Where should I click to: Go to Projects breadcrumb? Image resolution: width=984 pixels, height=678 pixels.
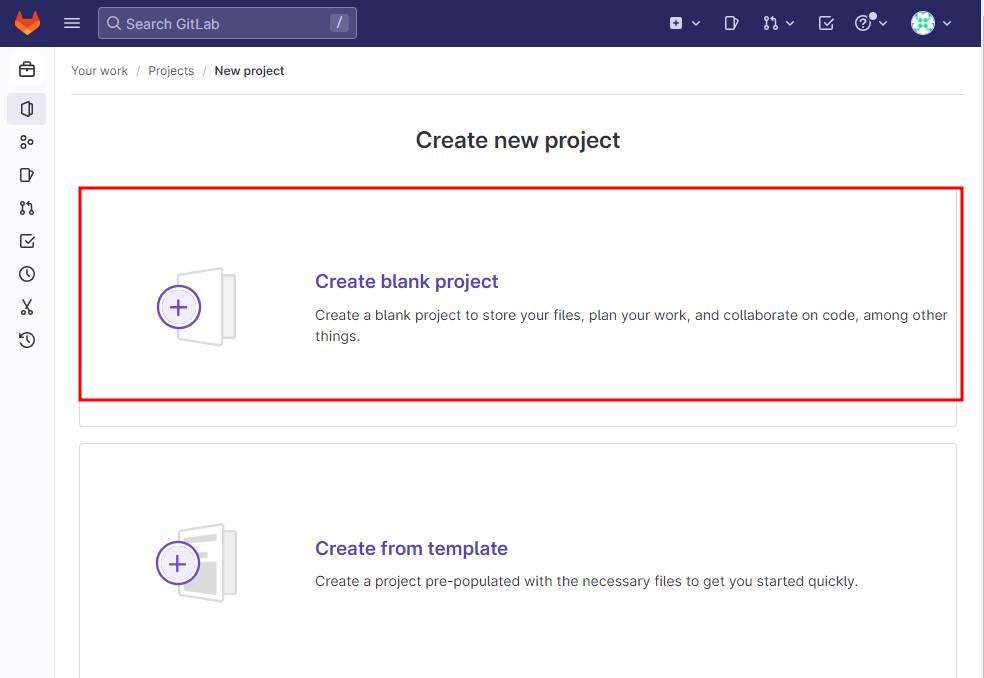click(x=171, y=71)
